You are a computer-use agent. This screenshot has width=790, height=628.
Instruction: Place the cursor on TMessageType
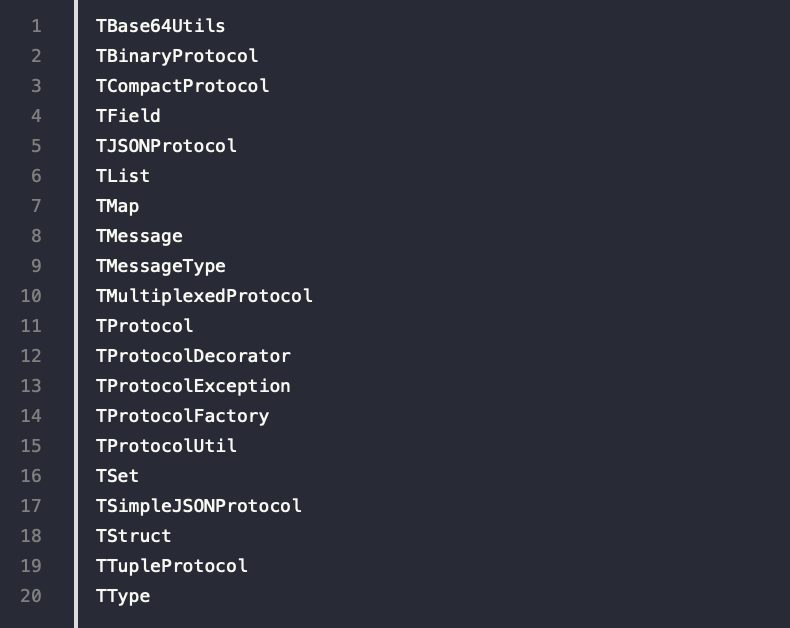coord(161,266)
